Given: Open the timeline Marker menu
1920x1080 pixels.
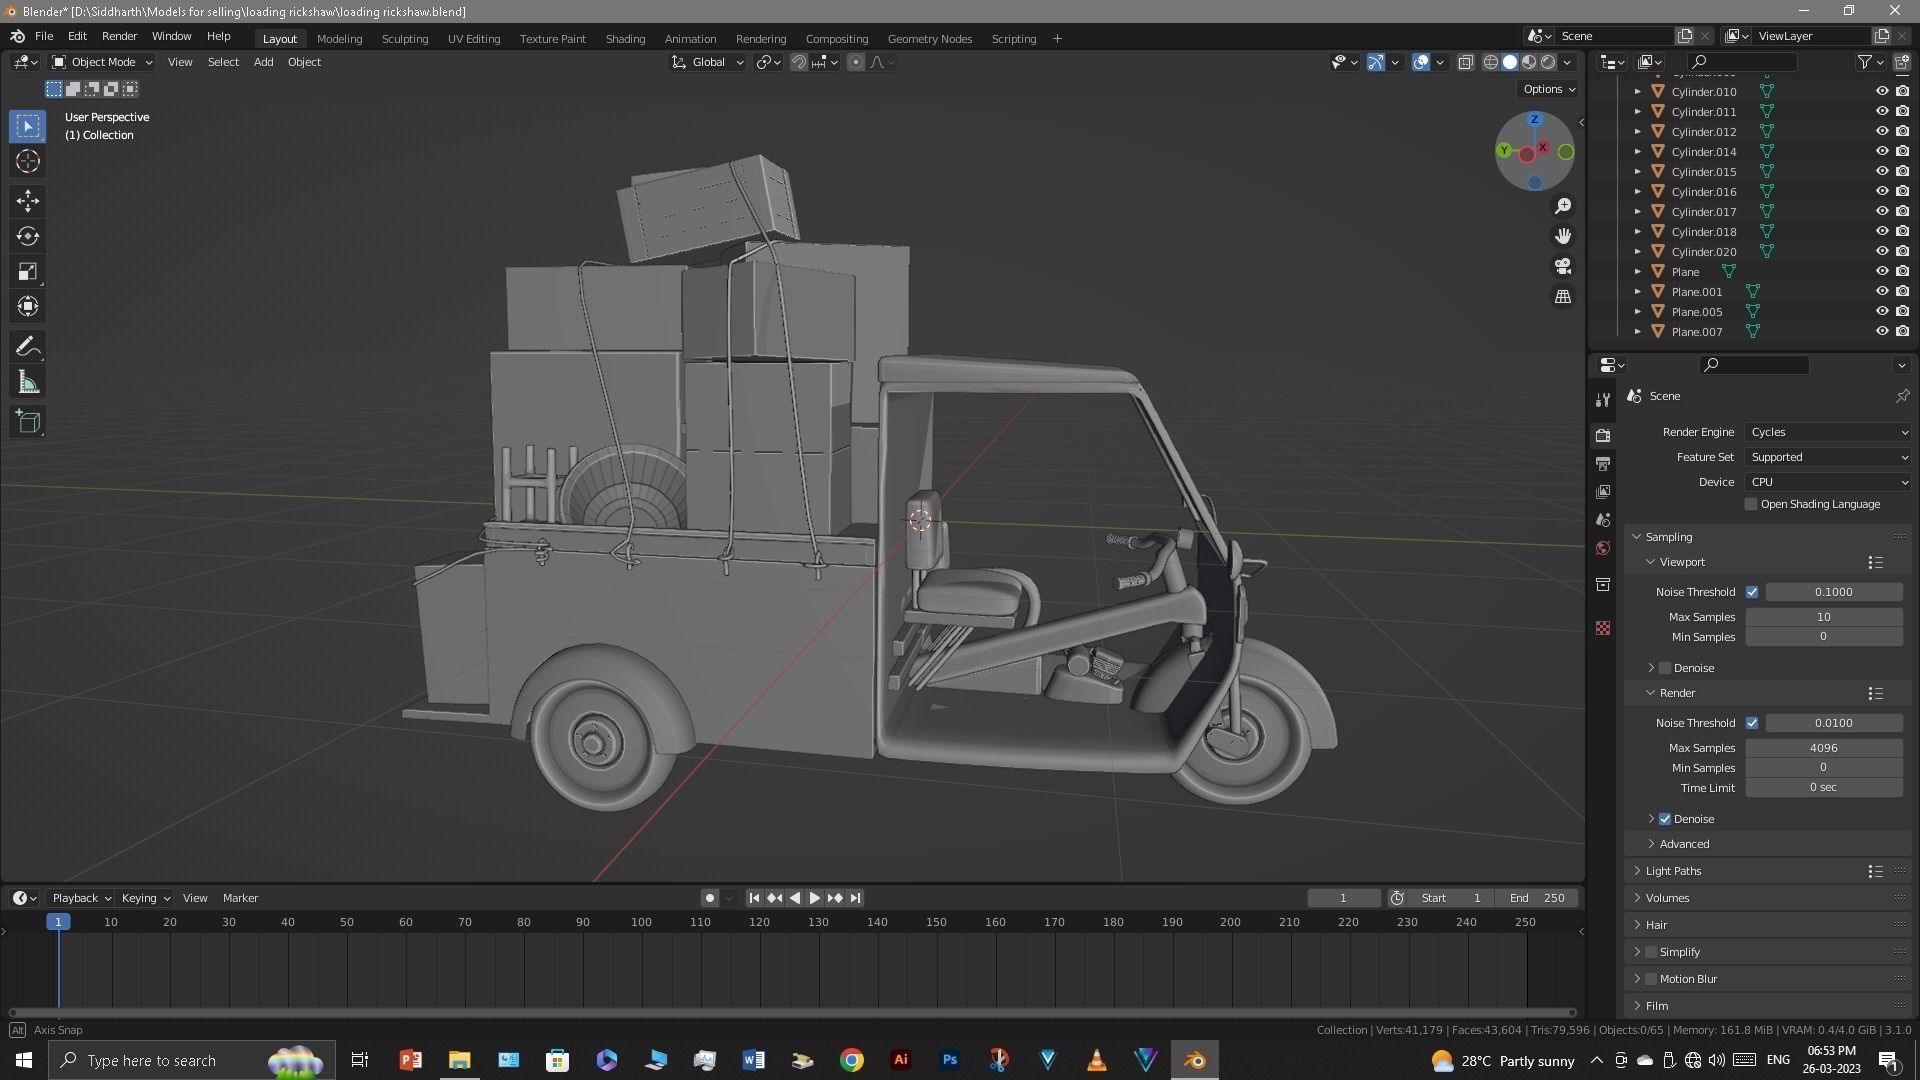Looking at the screenshot, I should 240,898.
